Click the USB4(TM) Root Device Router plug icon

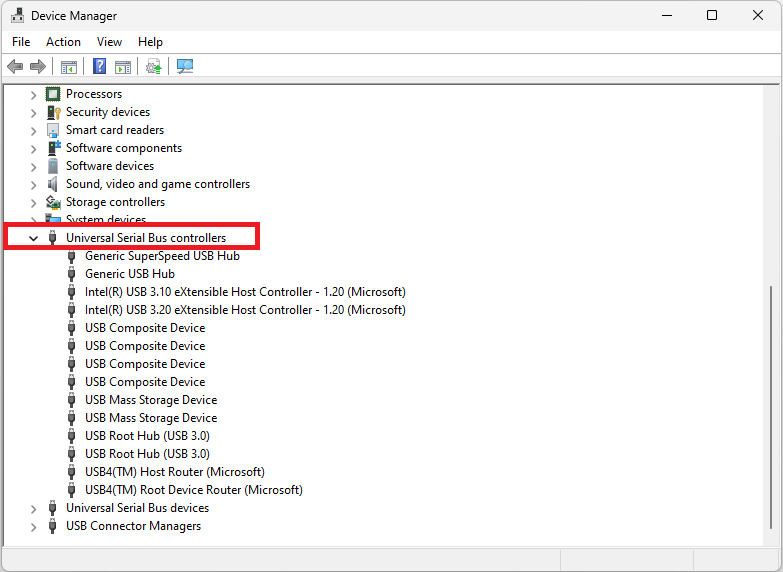click(71, 490)
